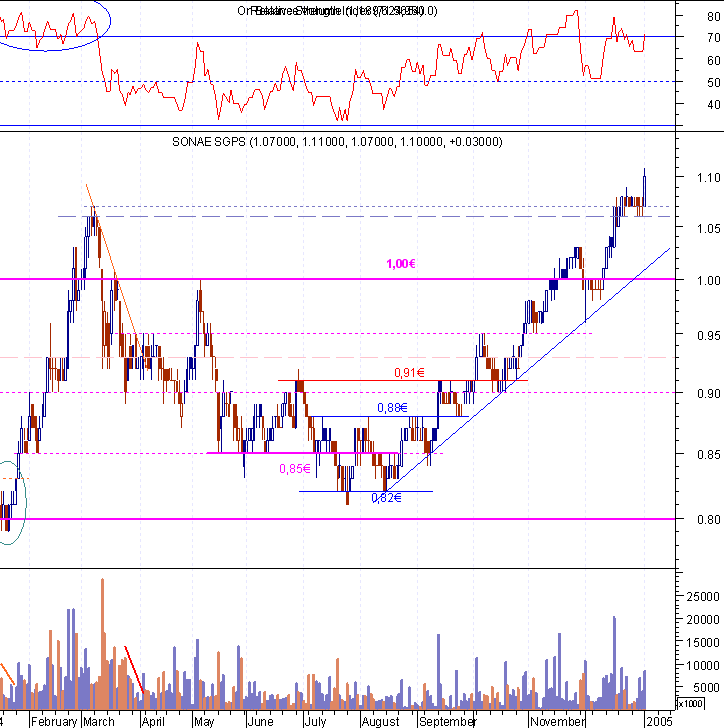Click the August label on the time axis
Image resolution: width=724 pixels, height=728 pixels.
[x=380, y=722]
